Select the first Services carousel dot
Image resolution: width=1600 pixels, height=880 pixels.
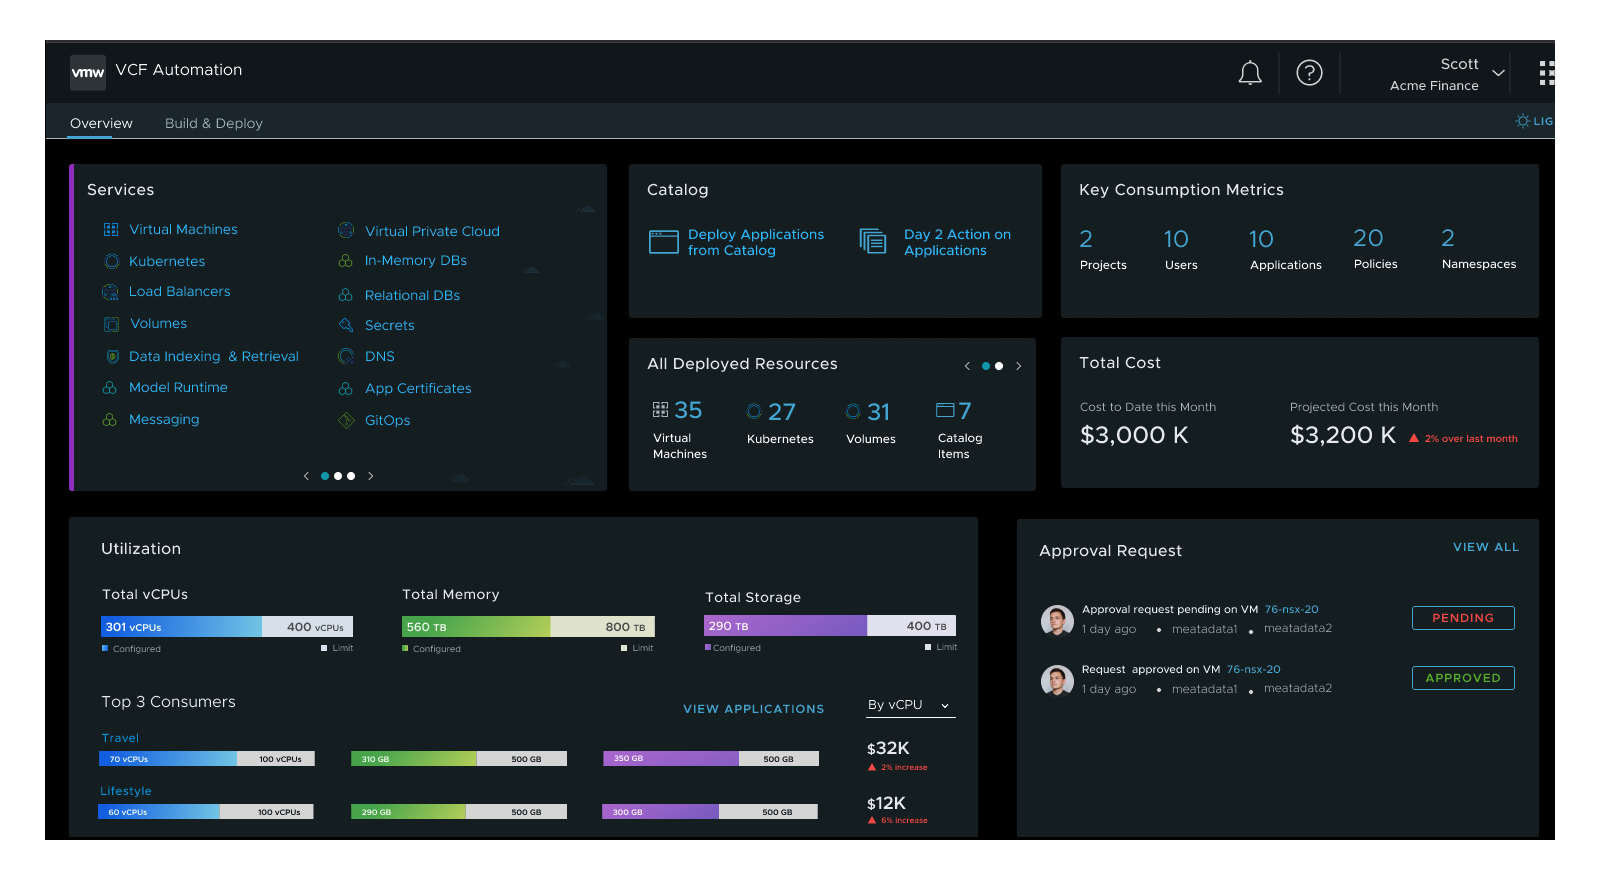coord(325,476)
